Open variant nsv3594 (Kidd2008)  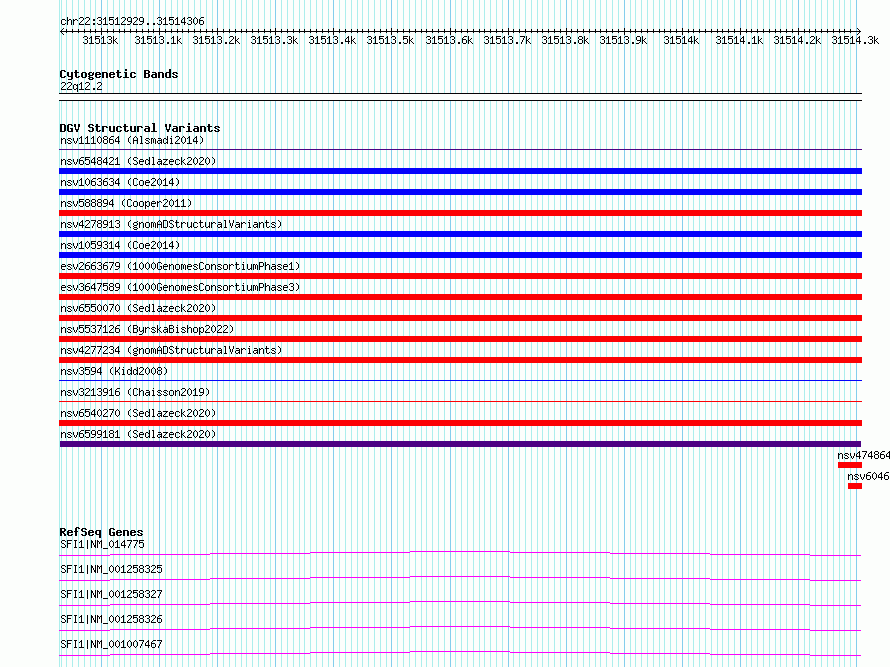tap(114, 371)
